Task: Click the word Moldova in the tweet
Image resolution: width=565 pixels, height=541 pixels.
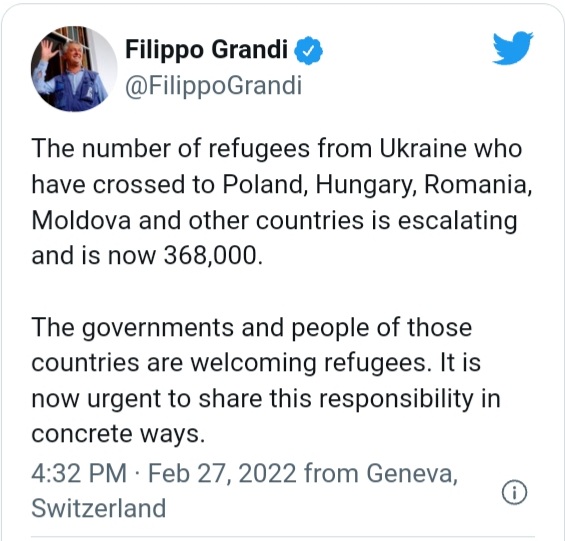Action: [81, 220]
